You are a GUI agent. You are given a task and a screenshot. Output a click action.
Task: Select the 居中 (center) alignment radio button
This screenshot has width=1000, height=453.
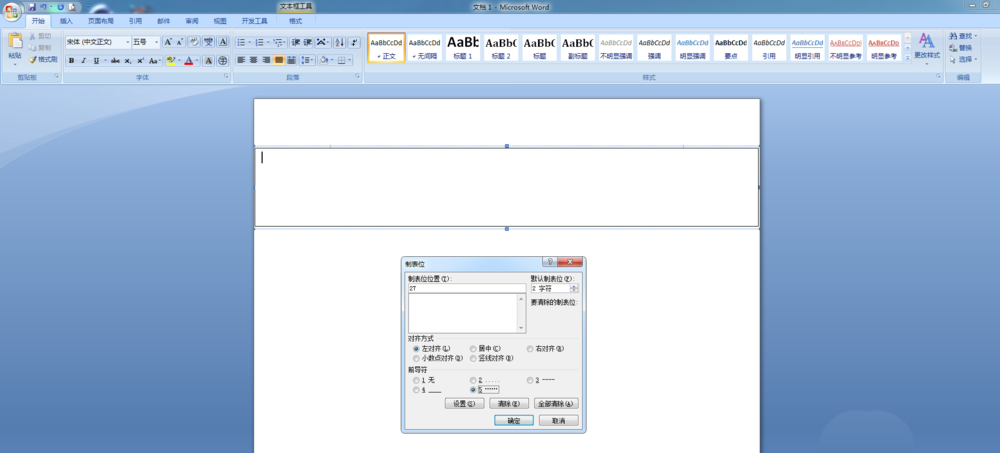click(473, 348)
